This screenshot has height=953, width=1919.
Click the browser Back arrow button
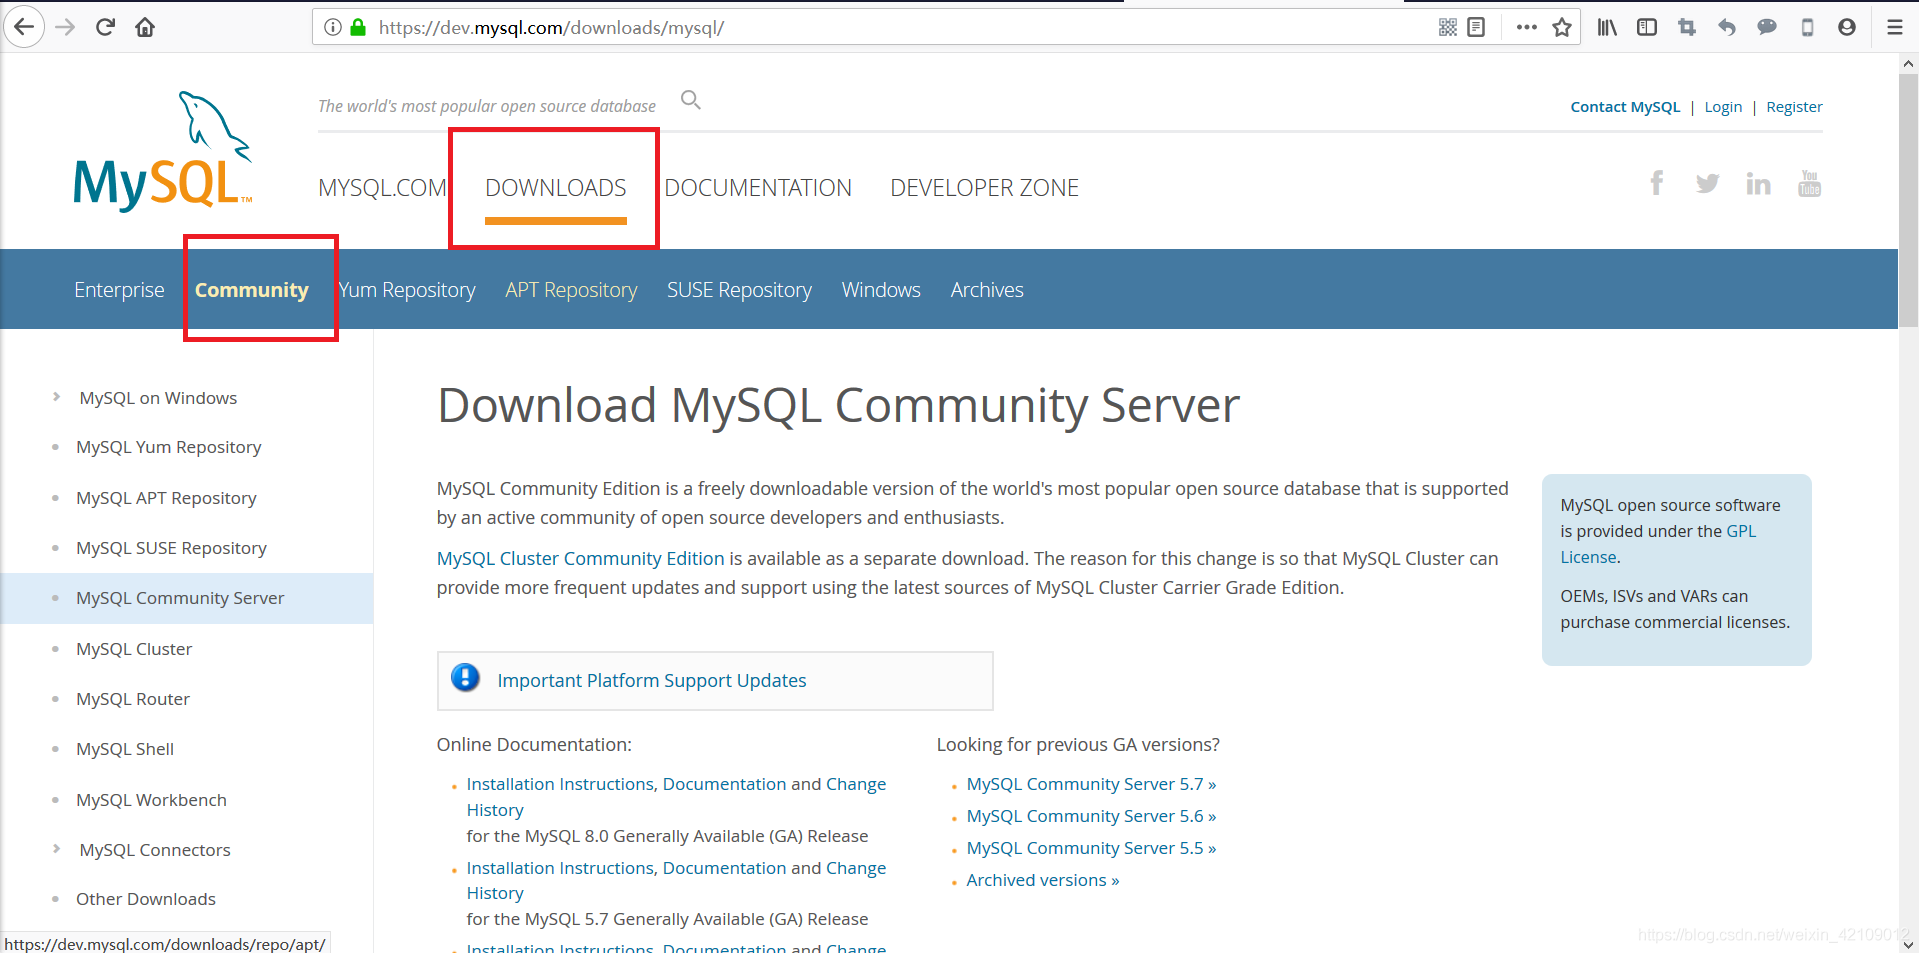click(25, 27)
